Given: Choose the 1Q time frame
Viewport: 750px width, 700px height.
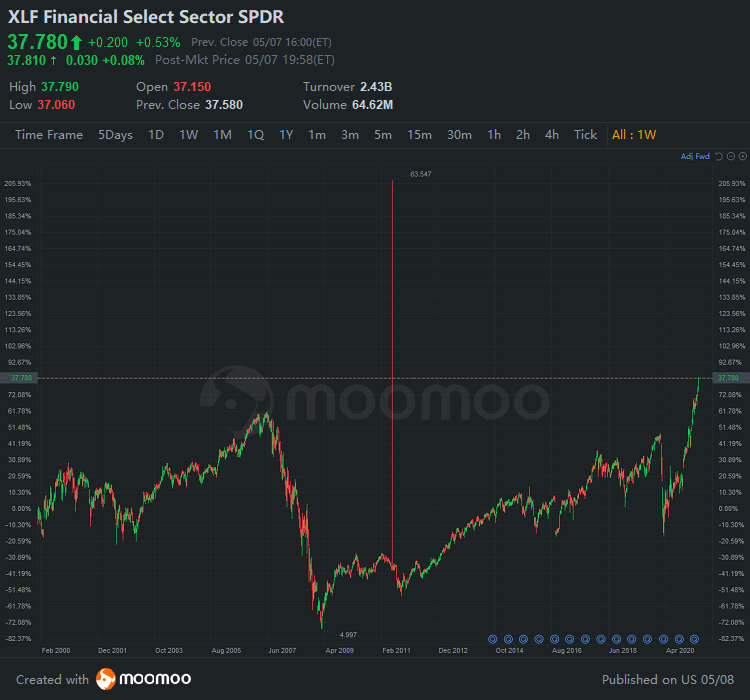Looking at the screenshot, I should tap(255, 135).
